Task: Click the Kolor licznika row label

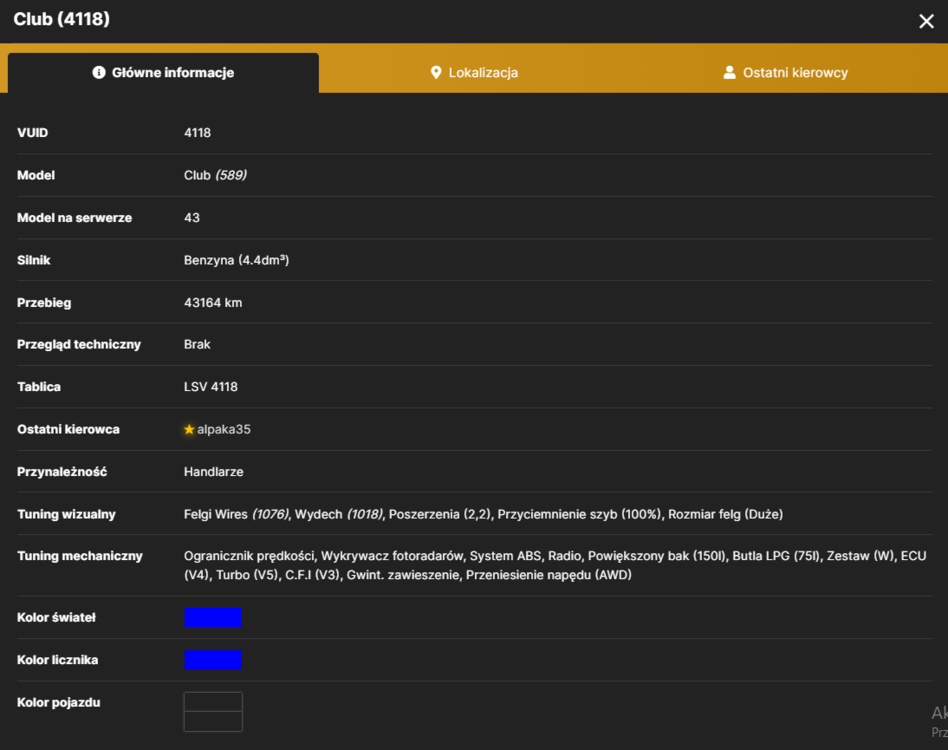Action: (57, 659)
